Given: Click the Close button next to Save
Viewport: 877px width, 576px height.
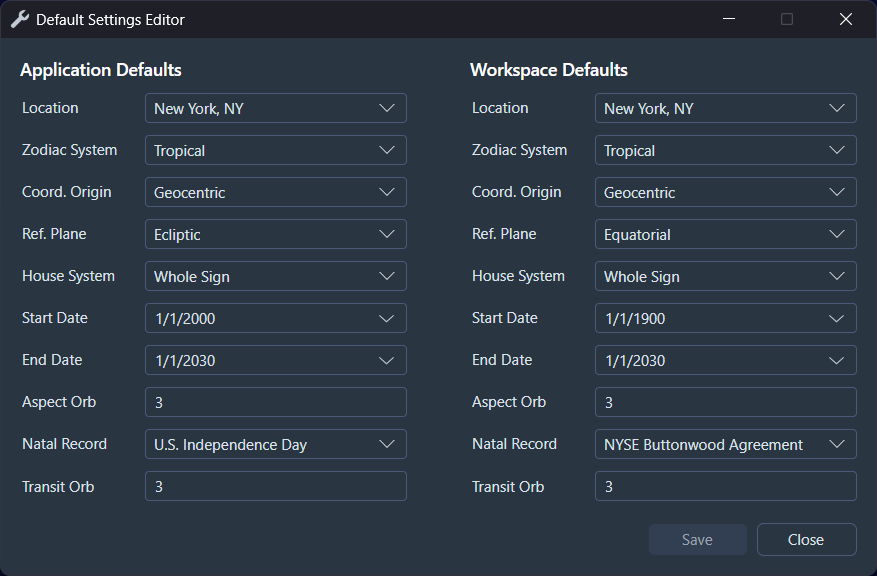Looking at the screenshot, I should (806, 539).
